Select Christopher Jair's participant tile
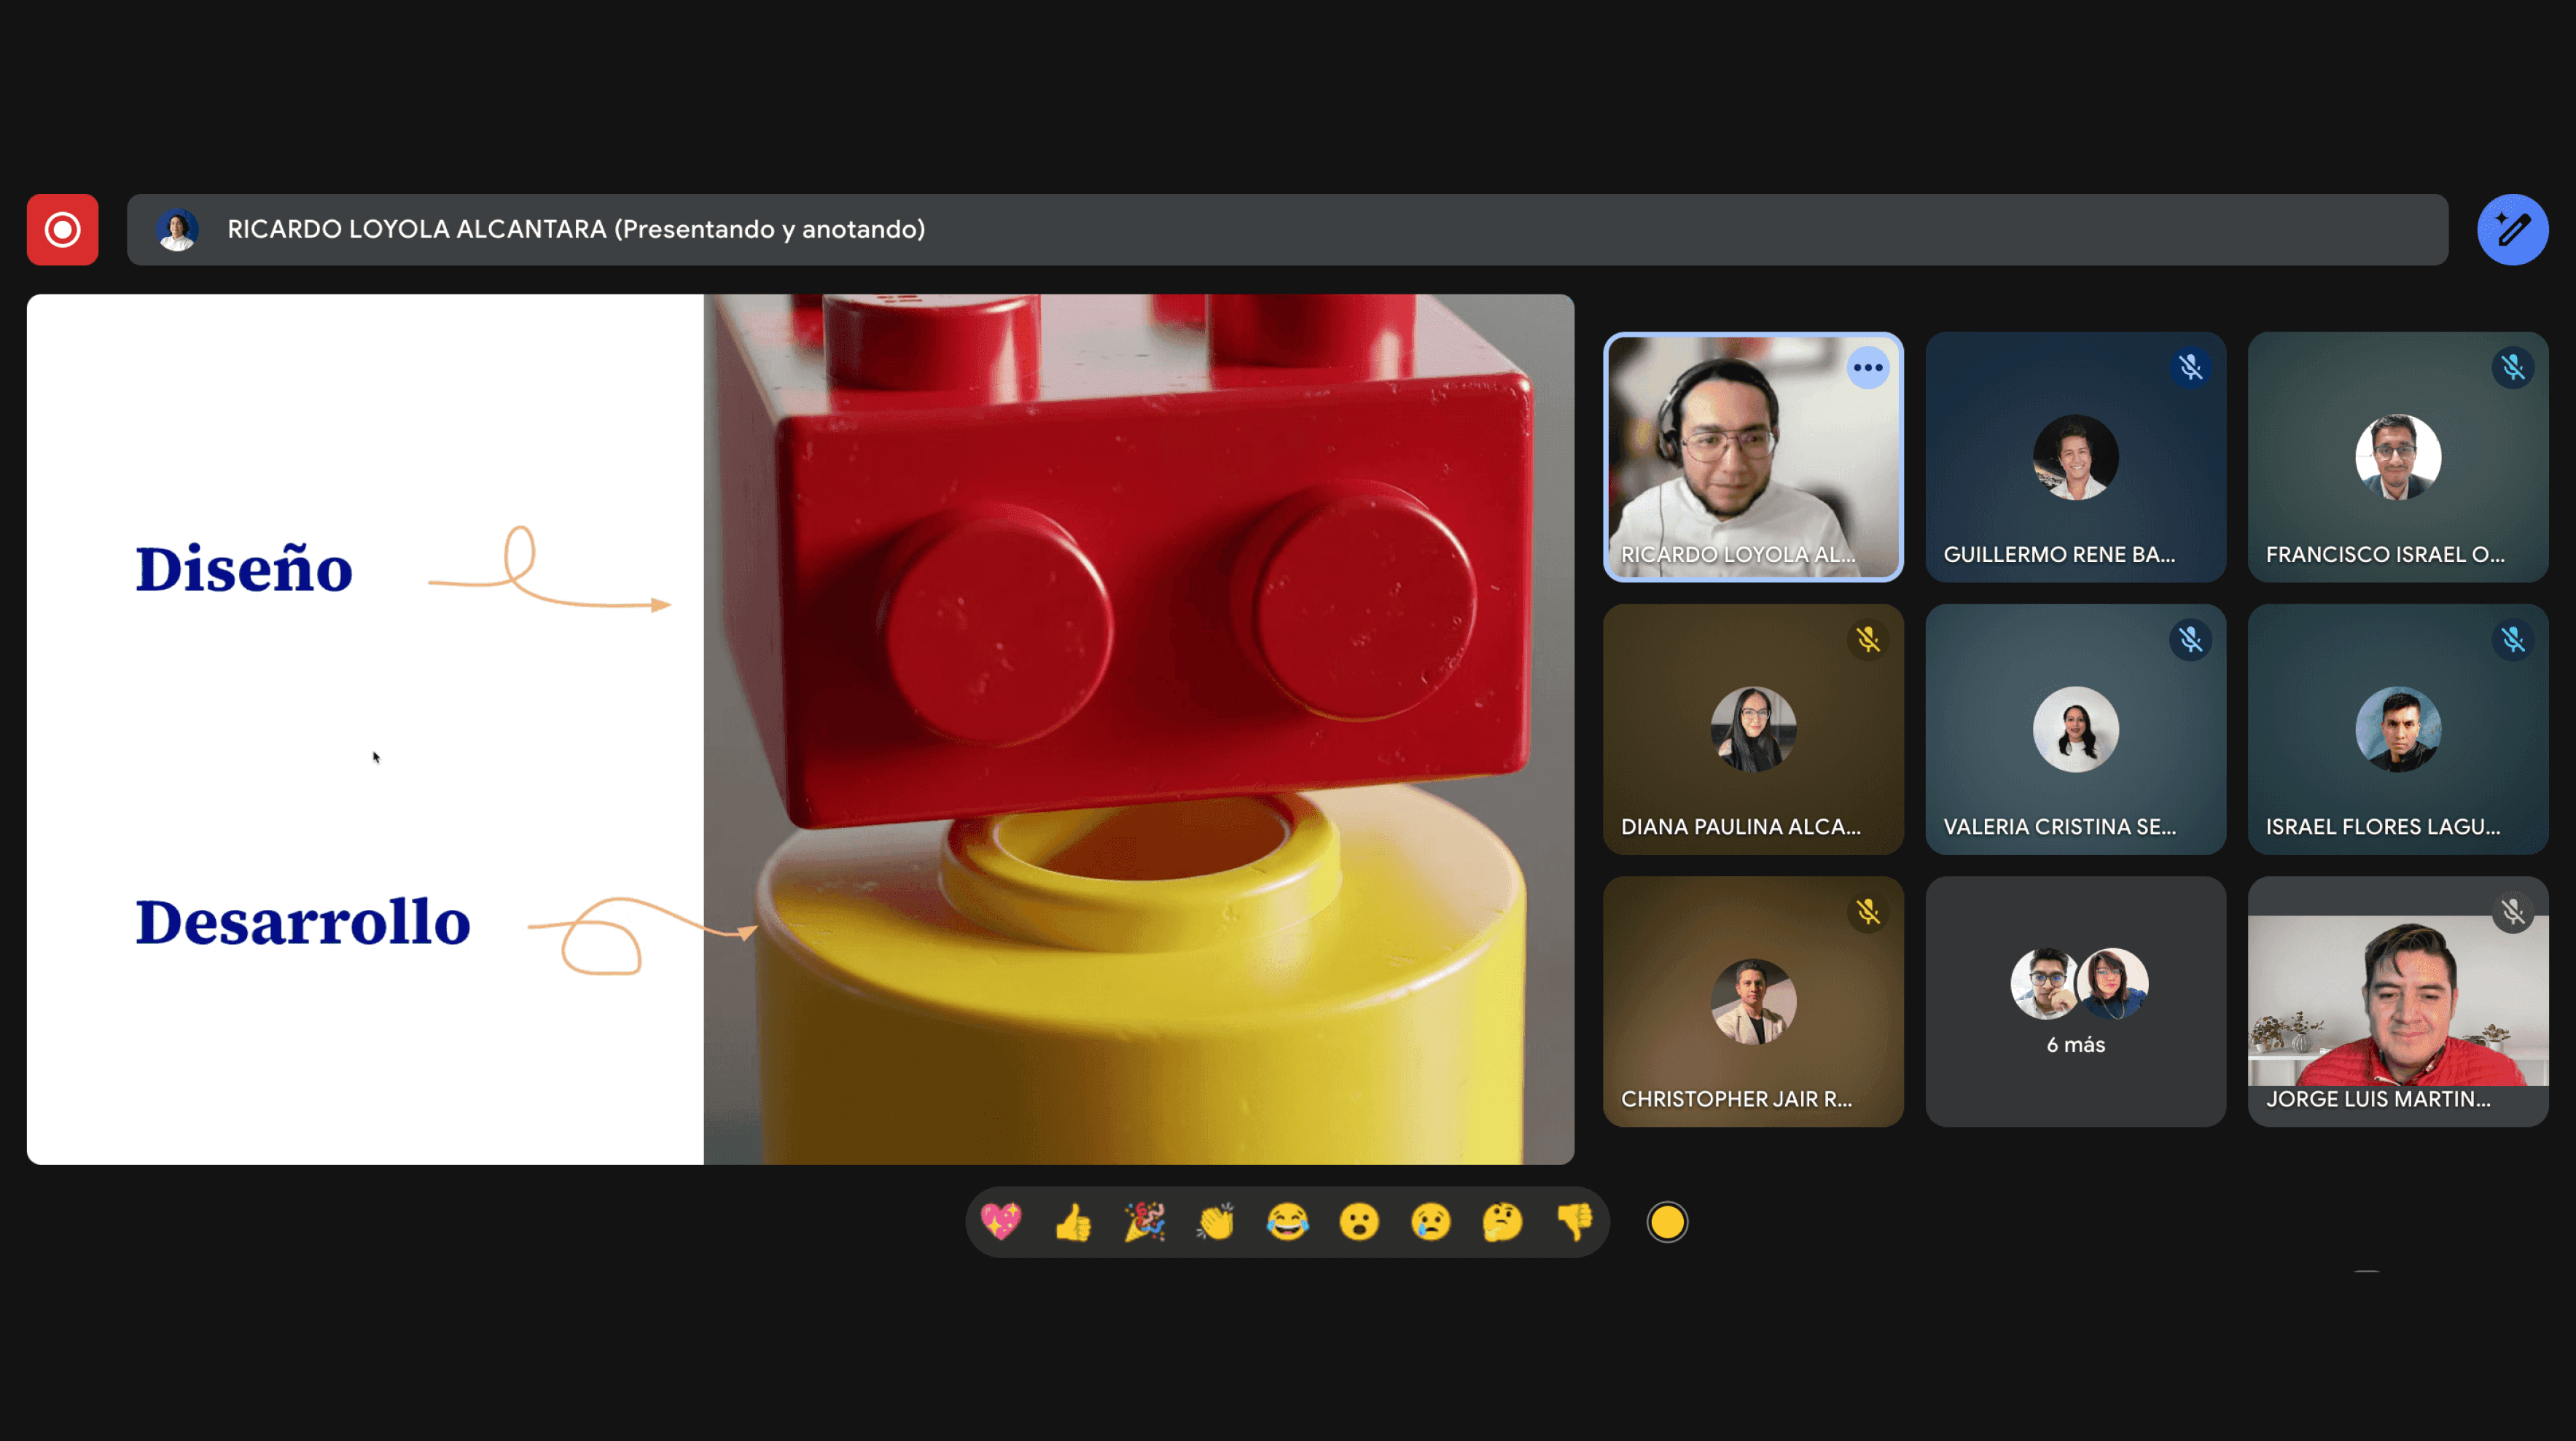2576x1441 pixels. point(1752,1001)
